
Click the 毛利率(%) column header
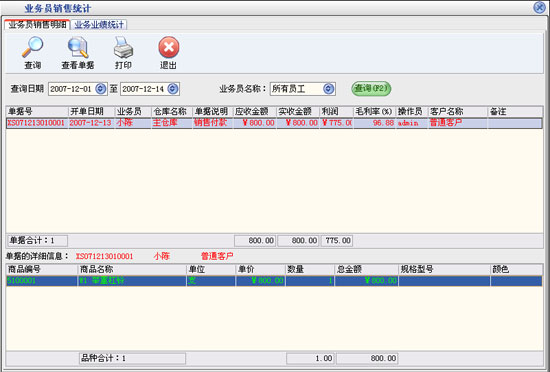coord(374,112)
